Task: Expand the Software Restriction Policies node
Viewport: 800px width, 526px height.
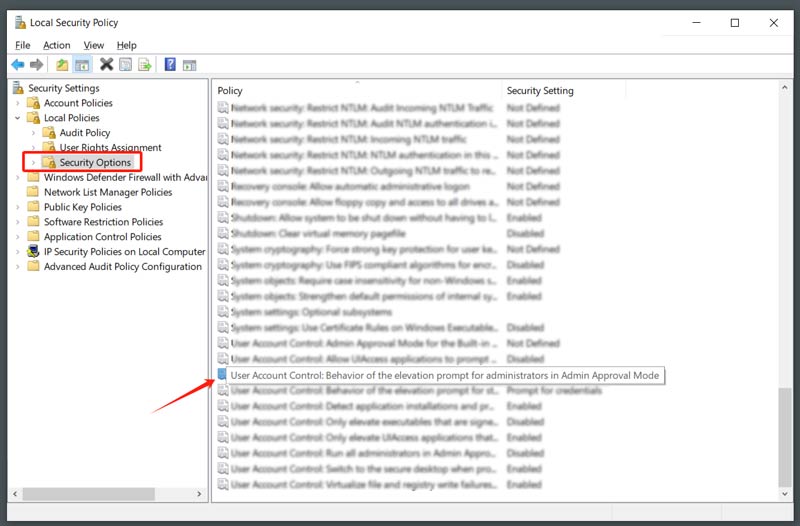Action: click(x=18, y=222)
